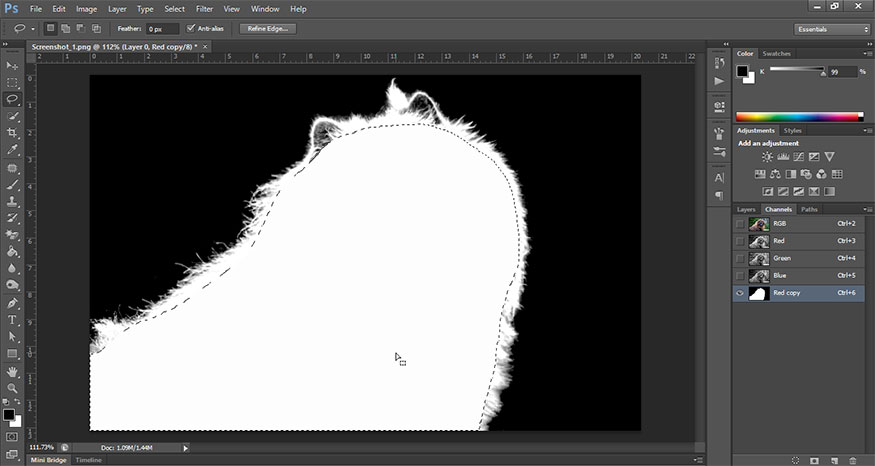Create new channel icon

(834, 460)
